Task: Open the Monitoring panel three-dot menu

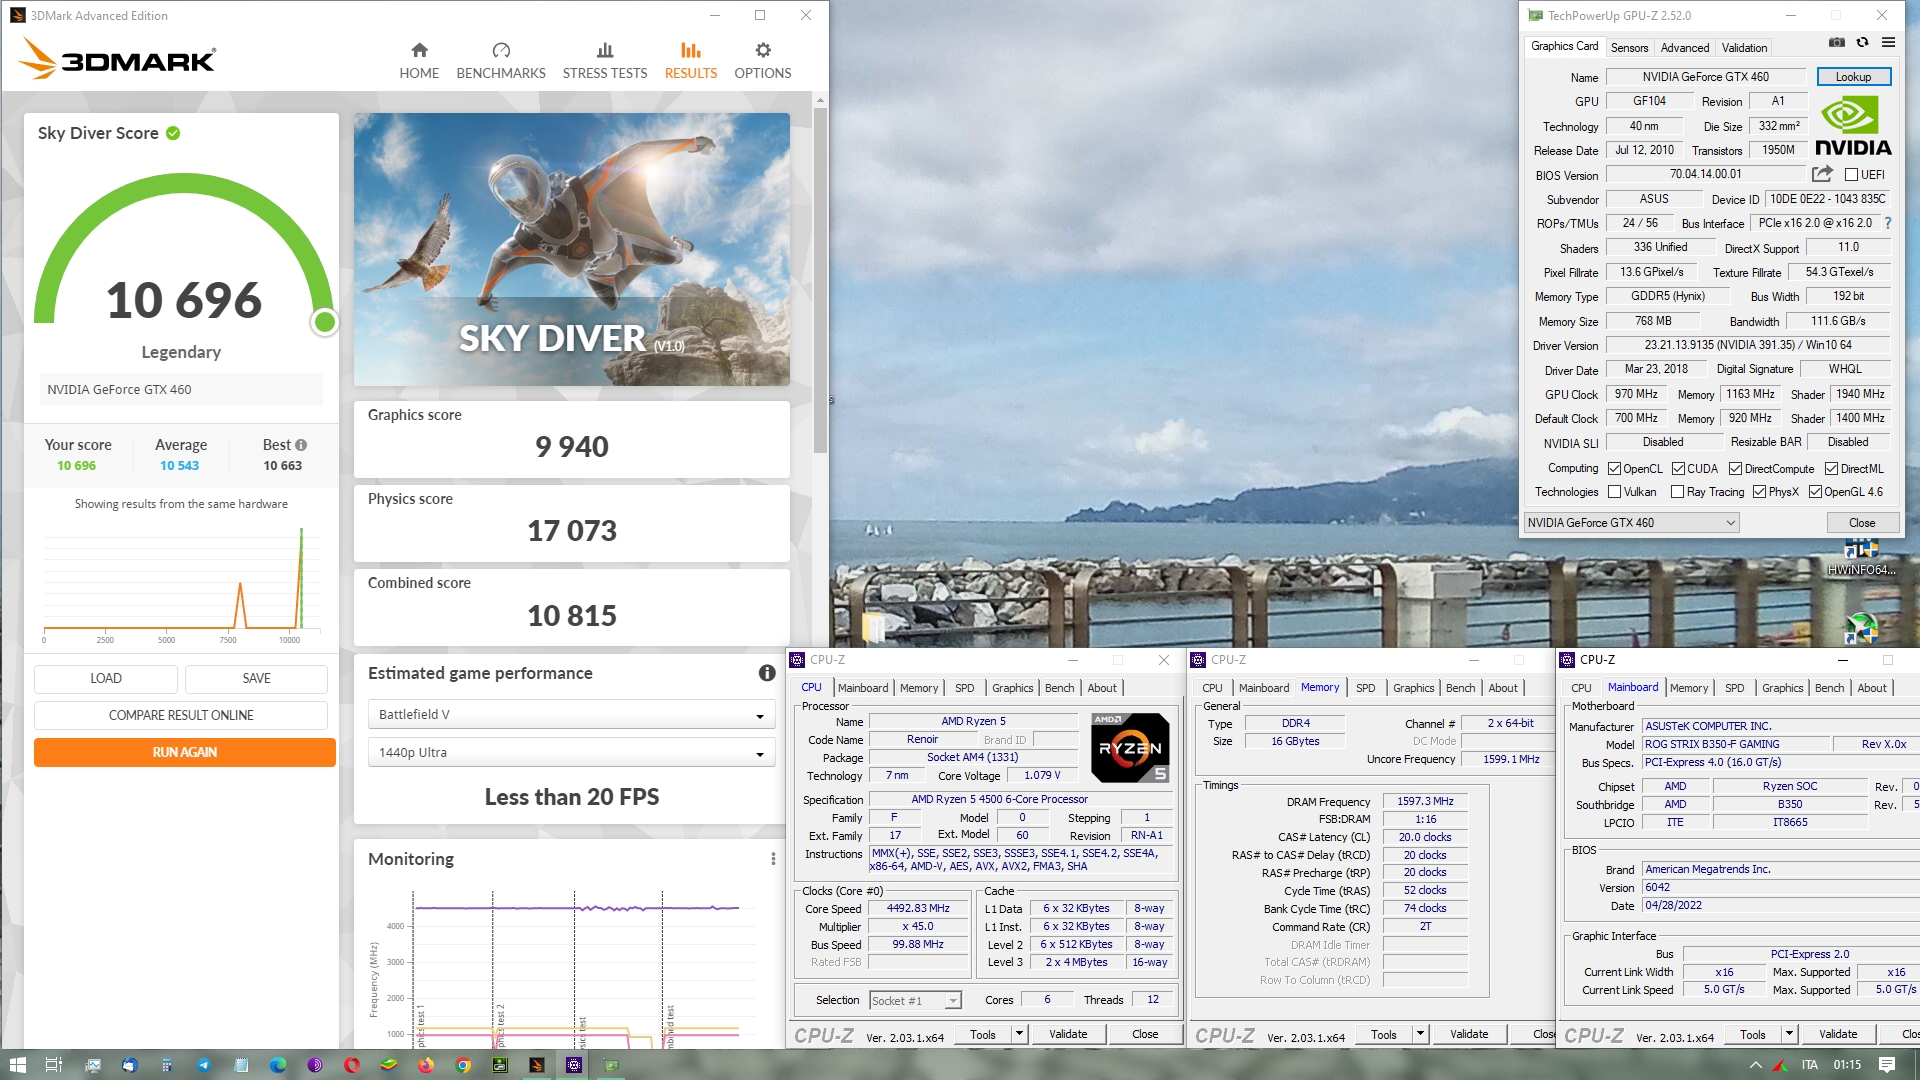Action: click(x=773, y=859)
